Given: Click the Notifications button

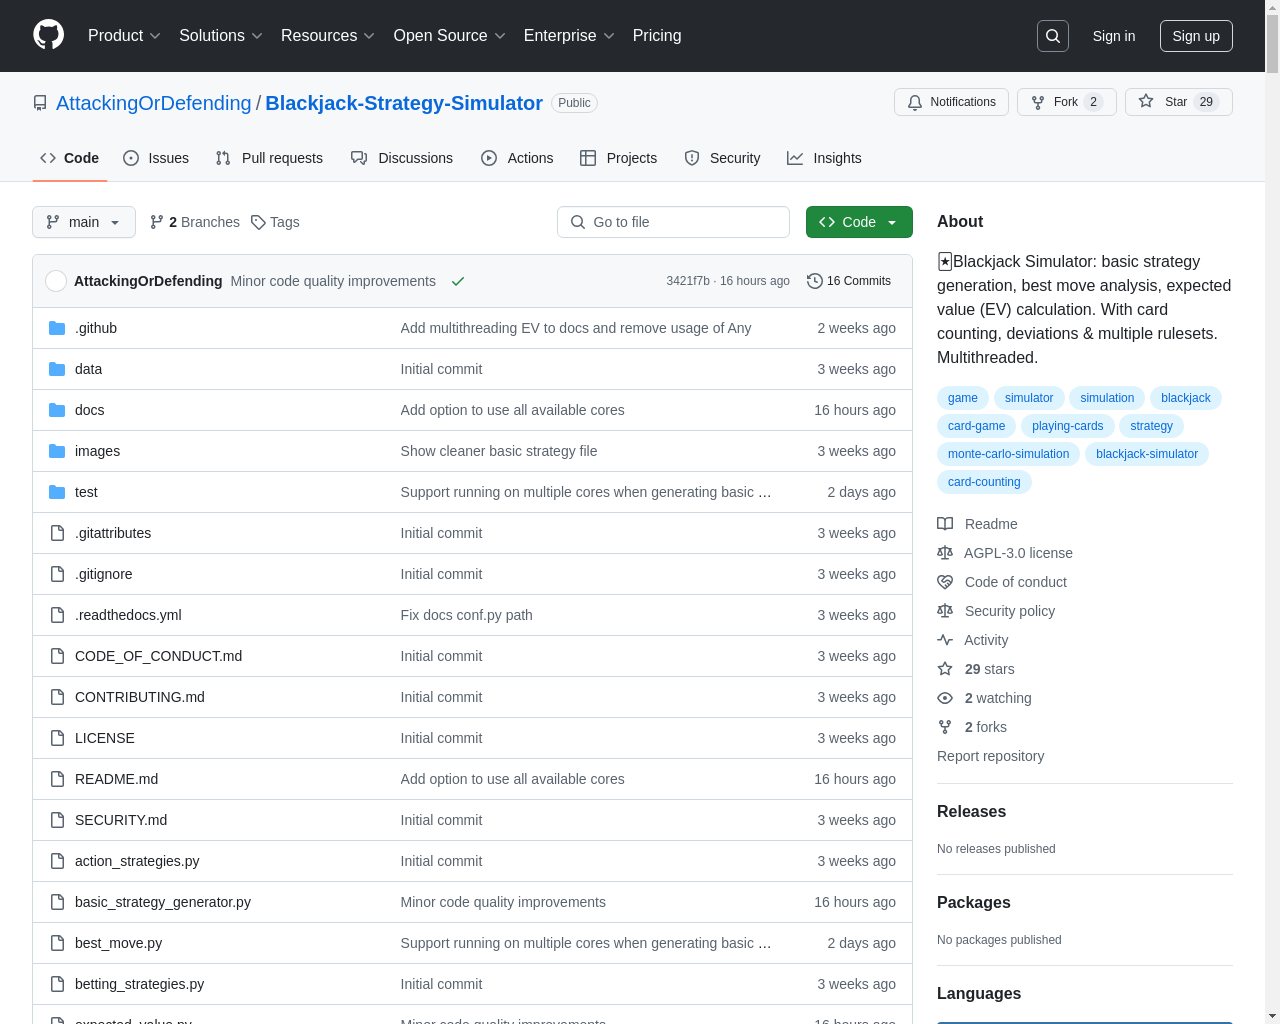Looking at the screenshot, I should 951,102.
